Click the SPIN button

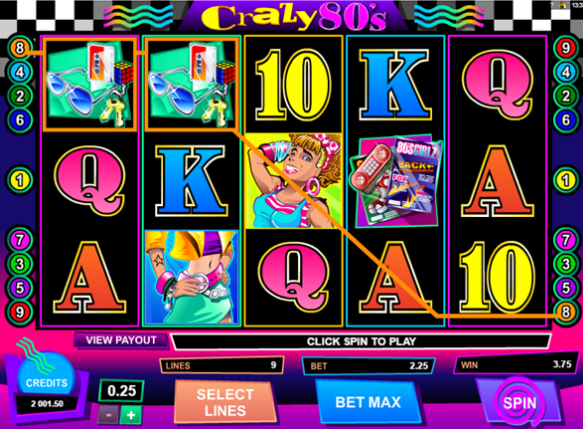(x=519, y=403)
